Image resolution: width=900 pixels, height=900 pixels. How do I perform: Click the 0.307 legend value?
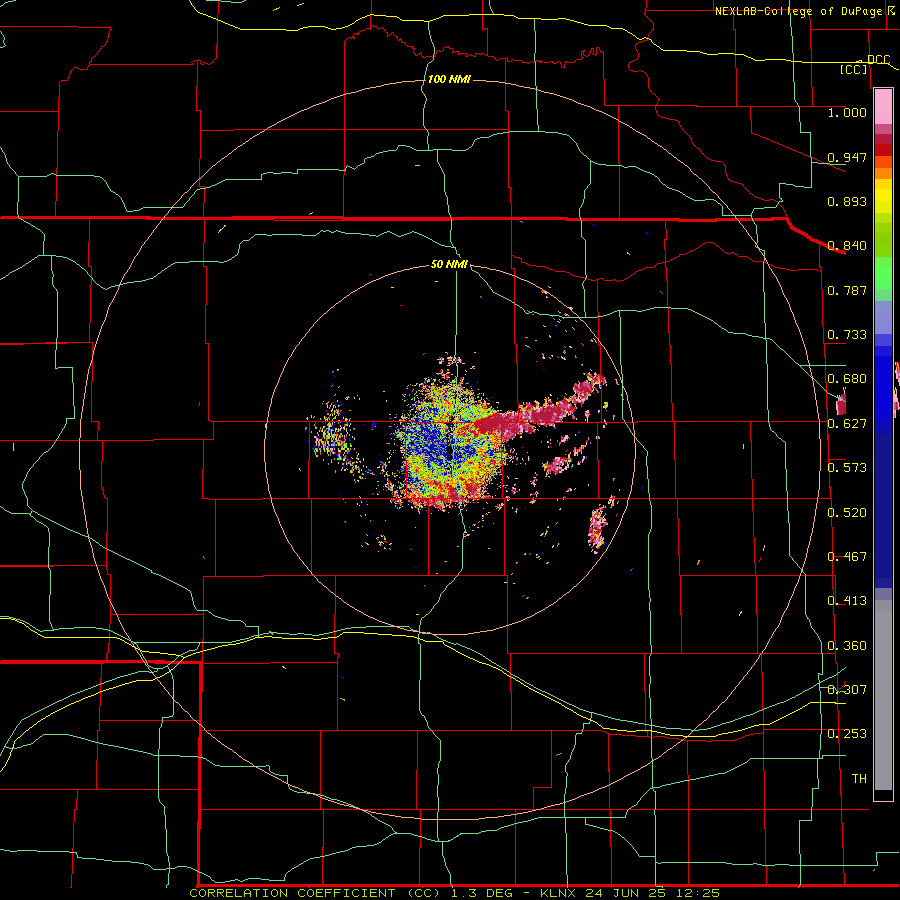[x=847, y=689]
